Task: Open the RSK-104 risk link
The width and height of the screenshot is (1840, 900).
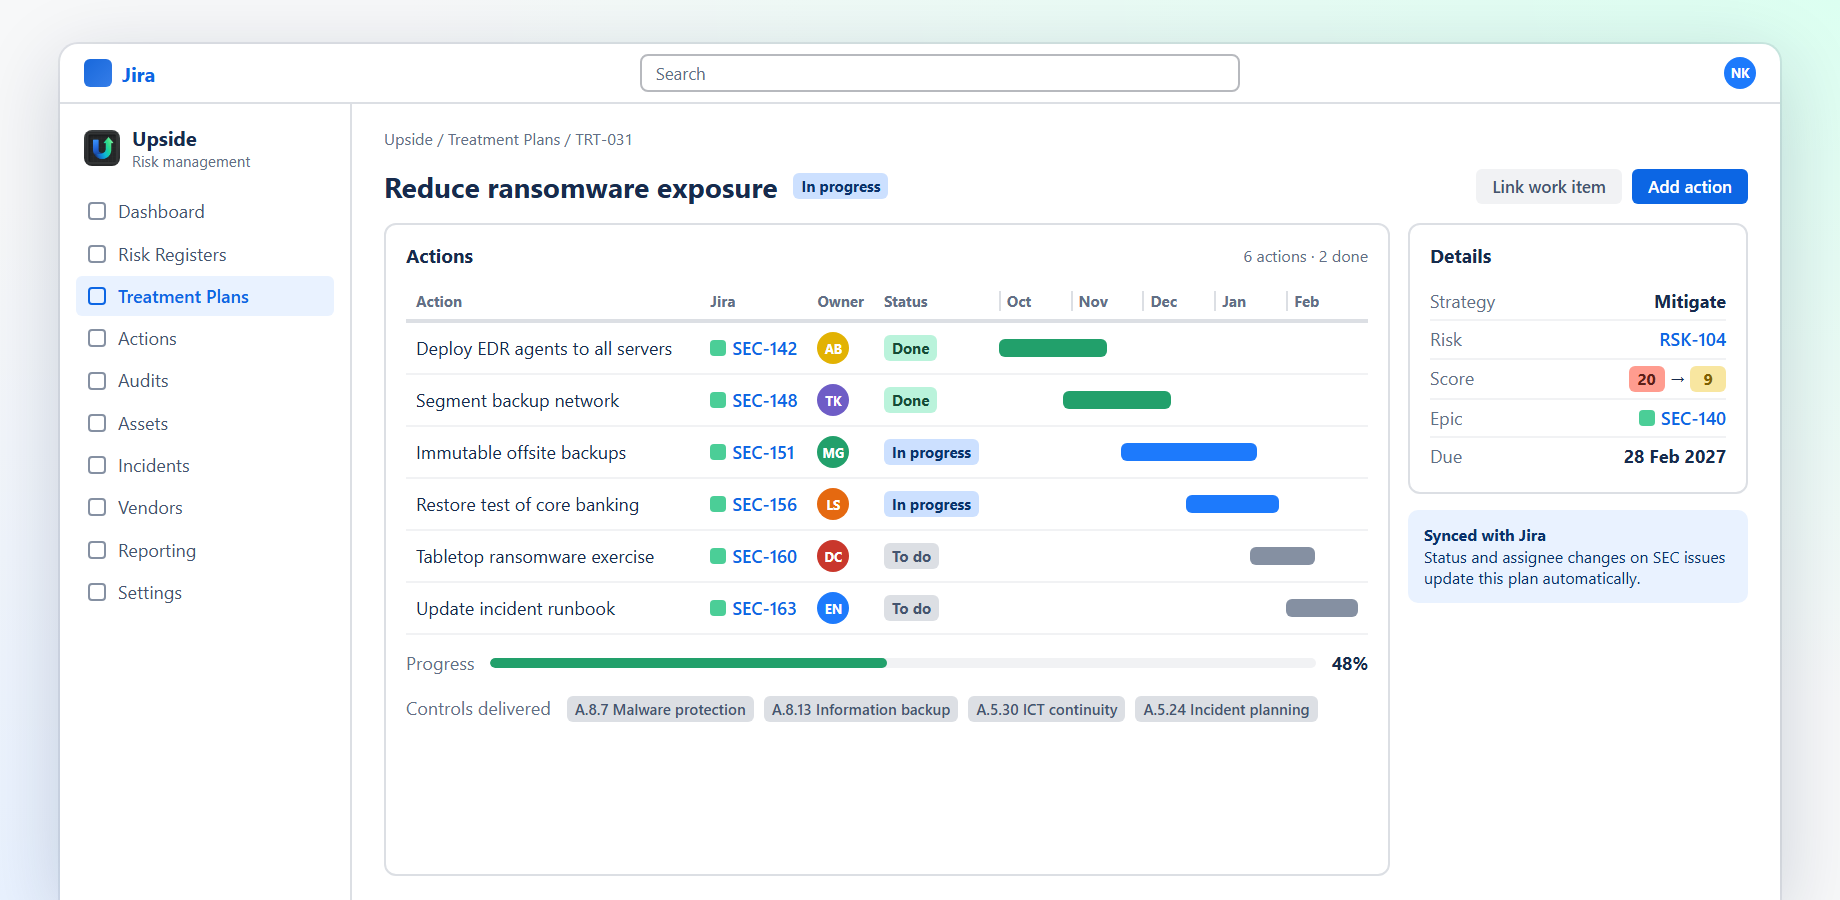Action: tap(1692, 340)
